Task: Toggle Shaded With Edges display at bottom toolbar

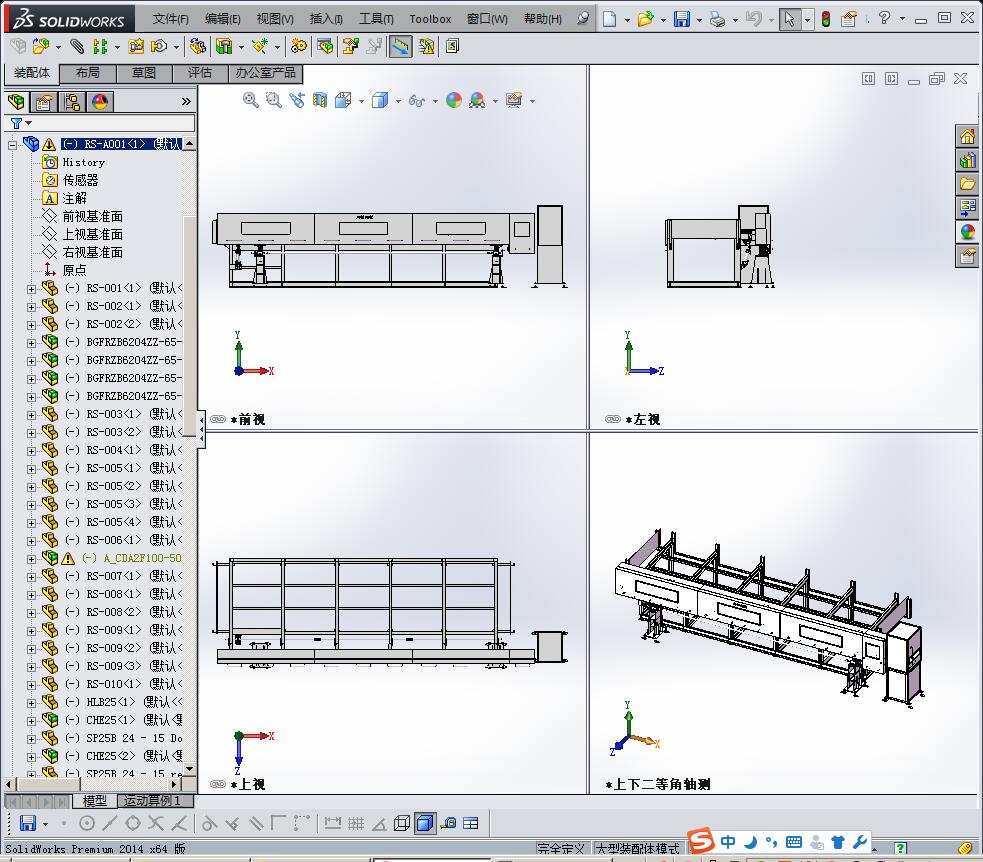Action: (x=425, y=823)
